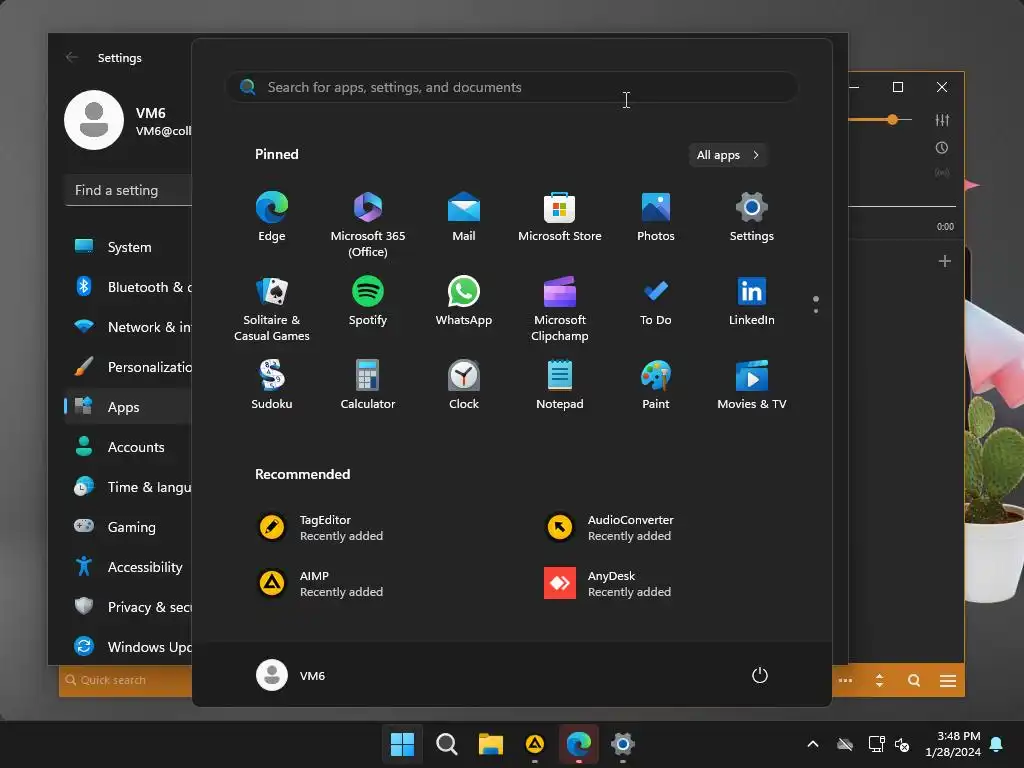Viewport: 1024px width, 768px height.
Task: Open the Calculator app
Action: pos(368,385)
